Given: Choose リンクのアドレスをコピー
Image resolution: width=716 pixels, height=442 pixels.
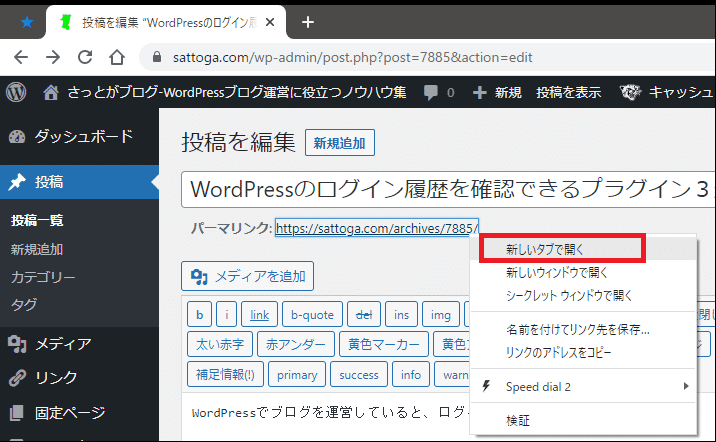Looking at the screenshot, I should coord(584,352).
